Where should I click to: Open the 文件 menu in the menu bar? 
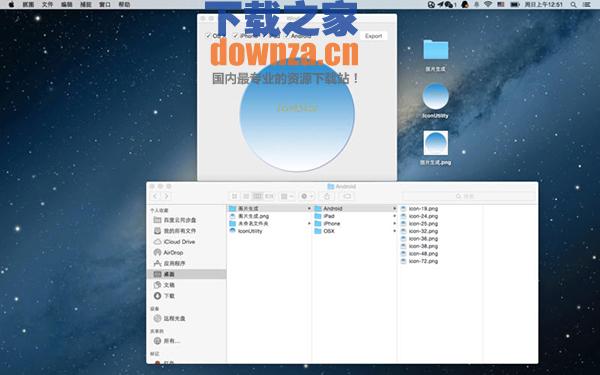47,5
